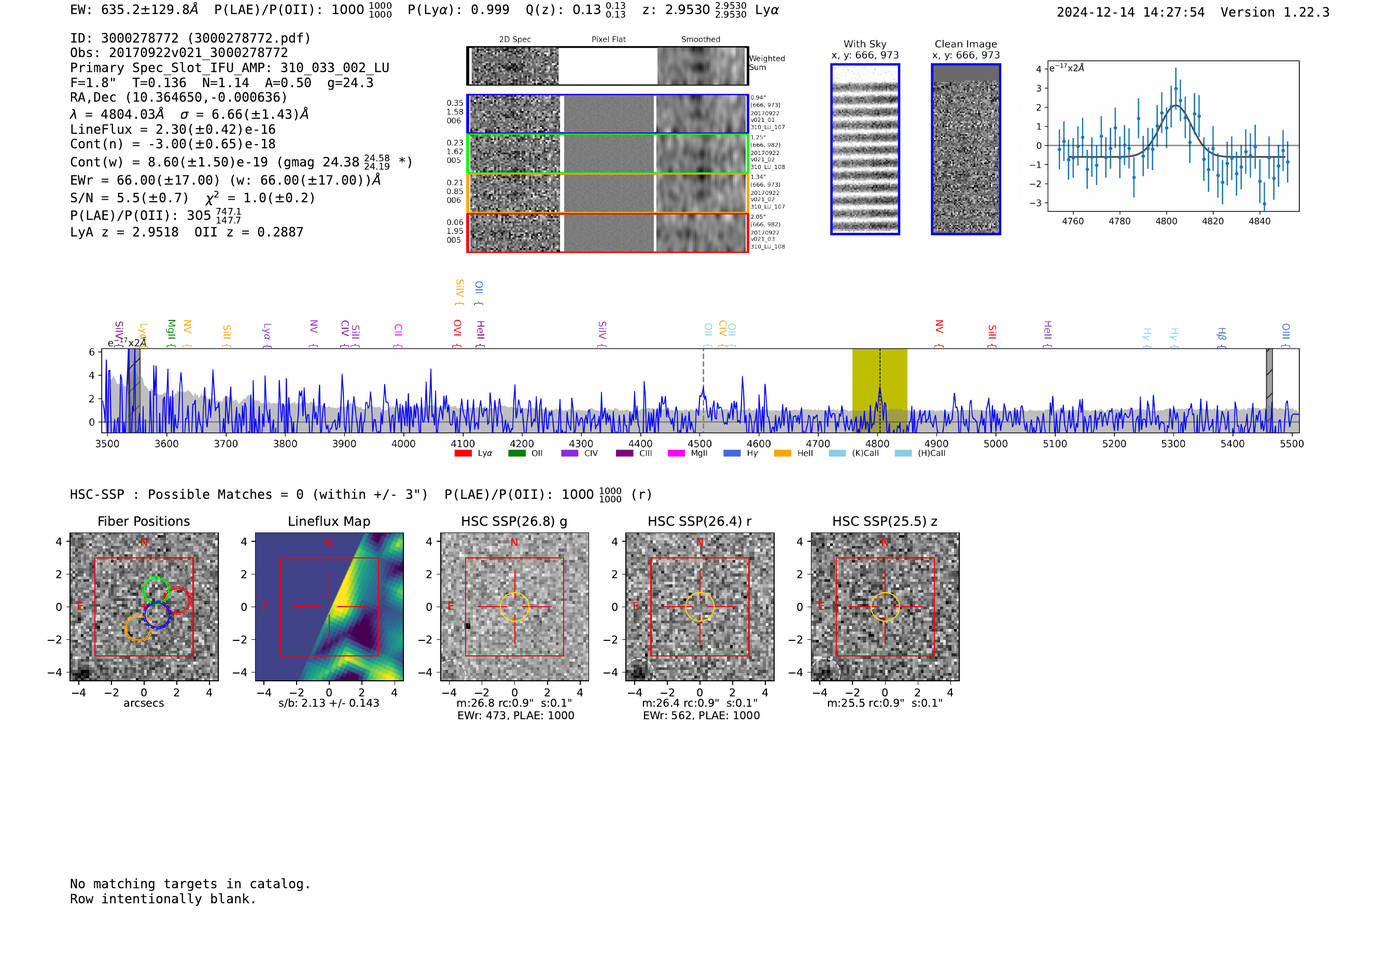This screenshot has width=1400, height=953.
Task: Click the red Lyα legend swatch
Action: (463, 453)
